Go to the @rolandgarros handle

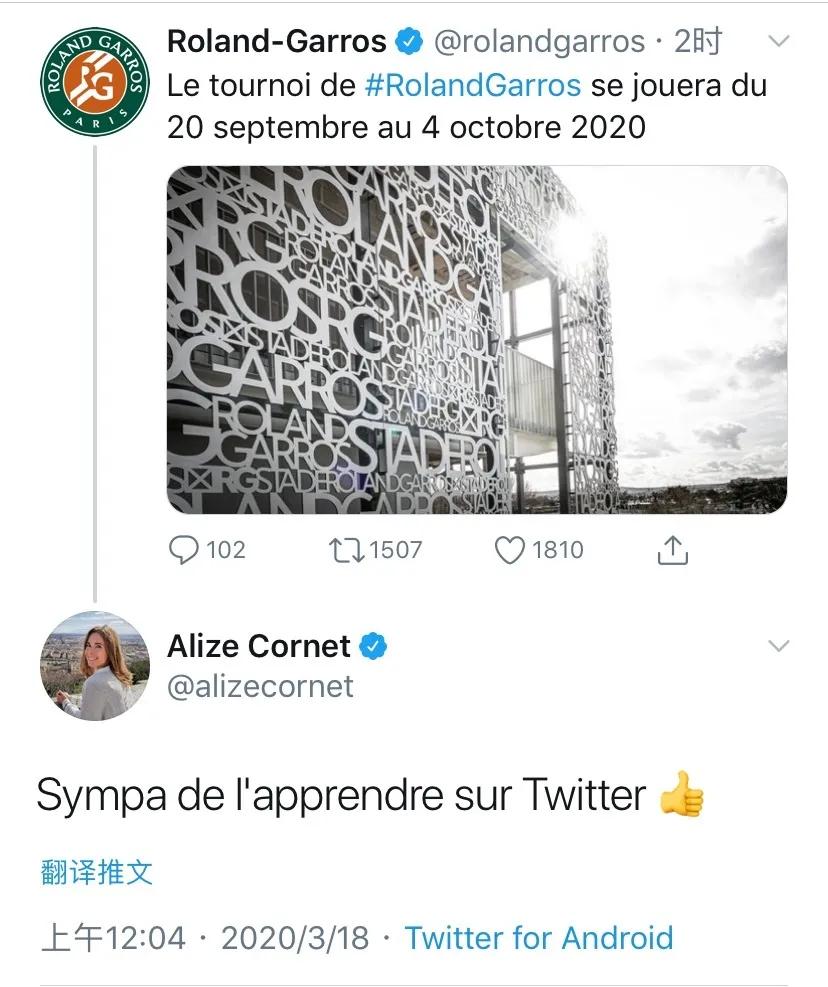click(539, 42)
